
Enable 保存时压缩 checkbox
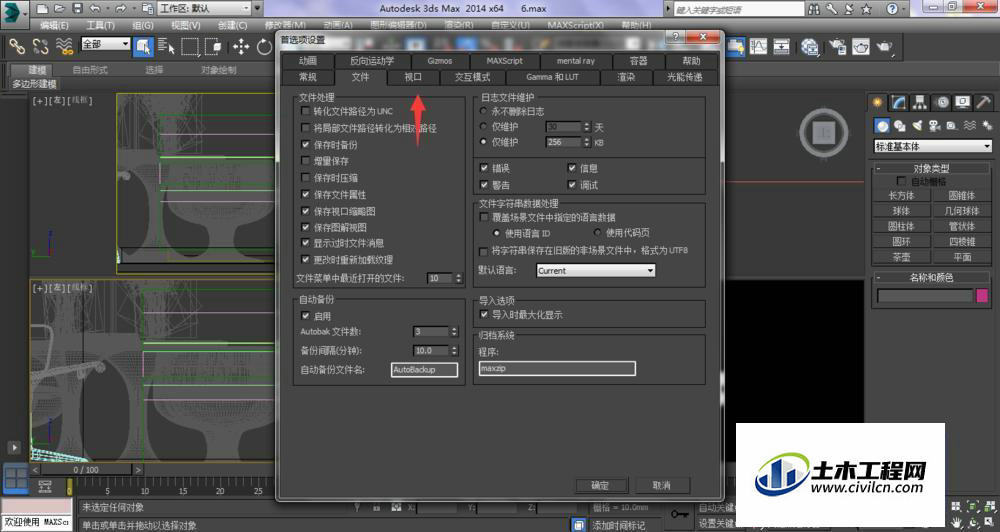coord(305,177)
